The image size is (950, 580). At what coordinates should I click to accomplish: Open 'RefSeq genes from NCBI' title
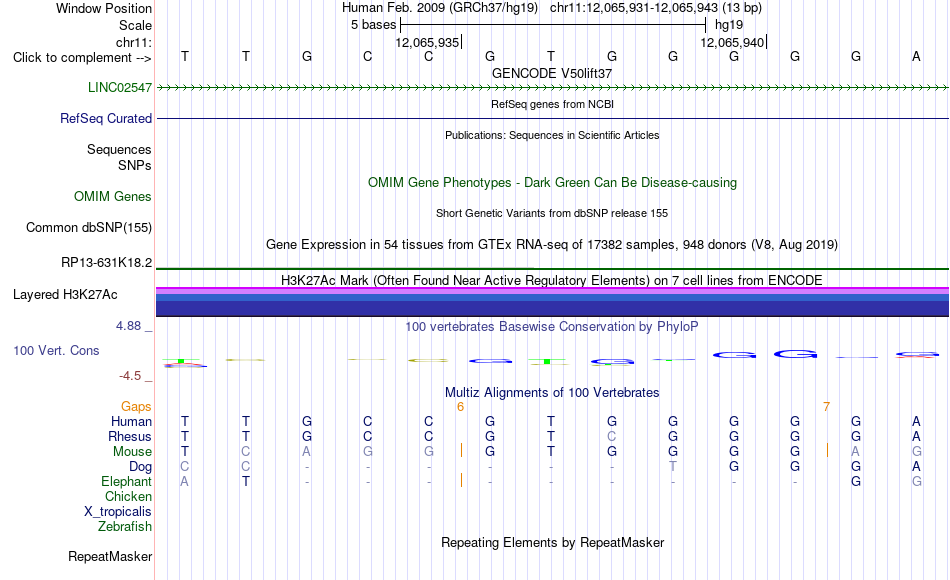(553, 104)
